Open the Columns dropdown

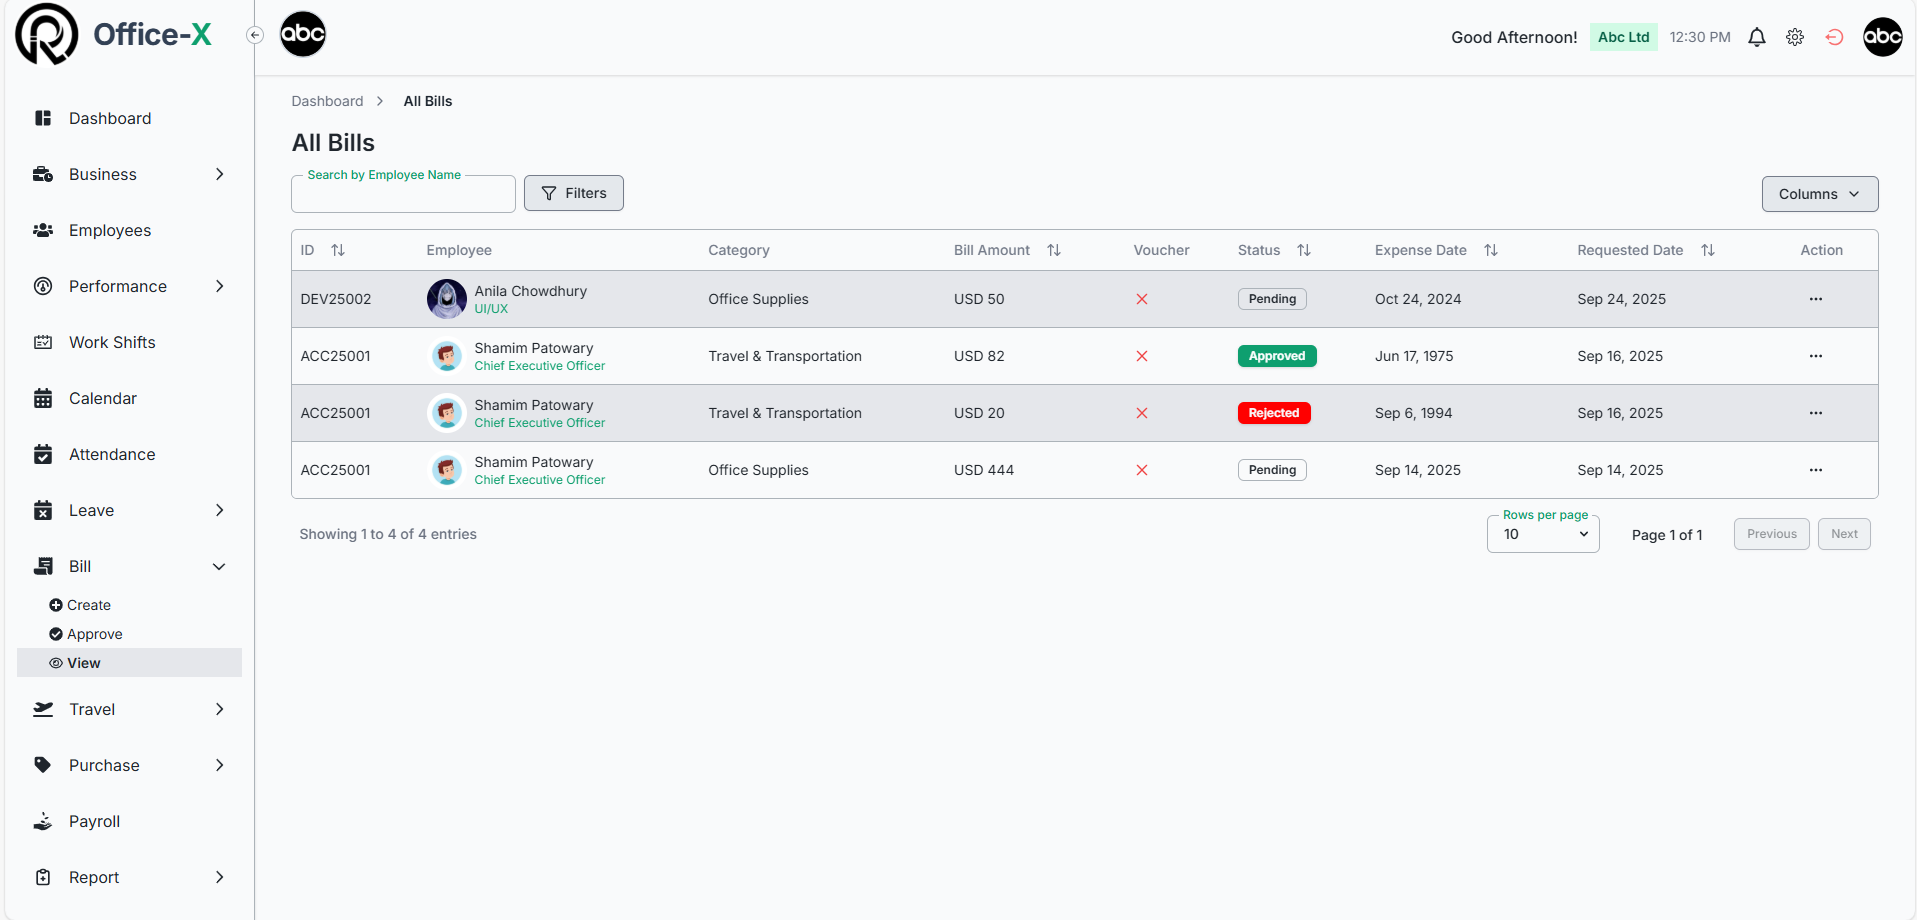[1819, 194]
